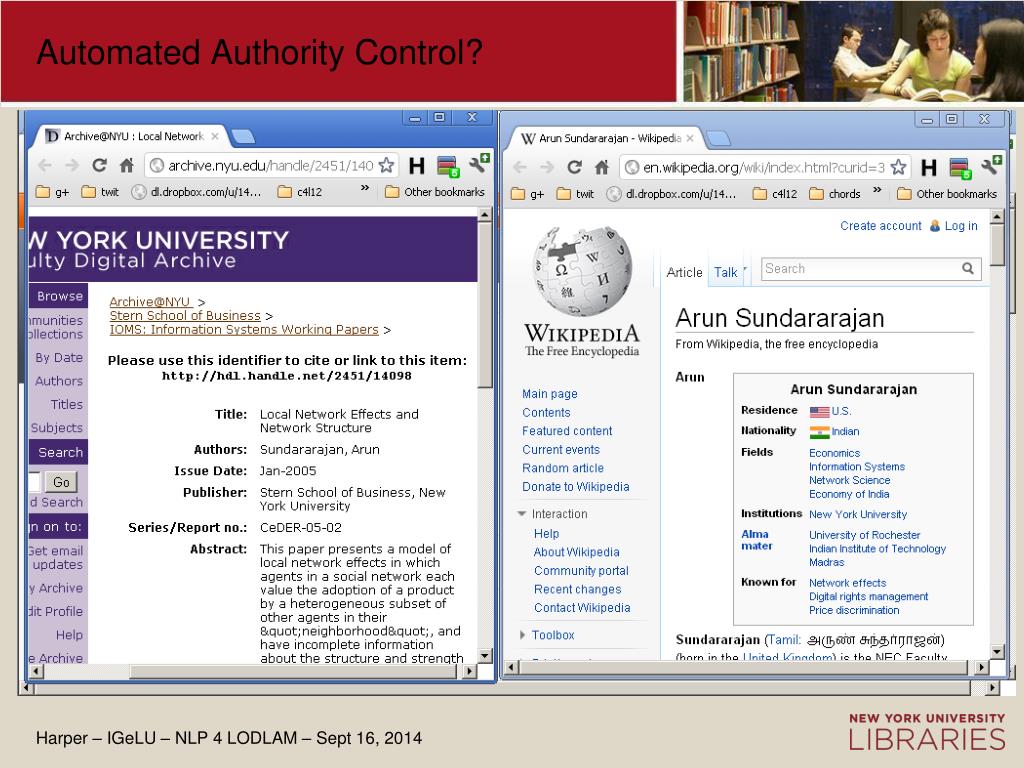
Task: Close the Arun Sundararajan Wikipedia tab
Action: click(x=690, y=138)
